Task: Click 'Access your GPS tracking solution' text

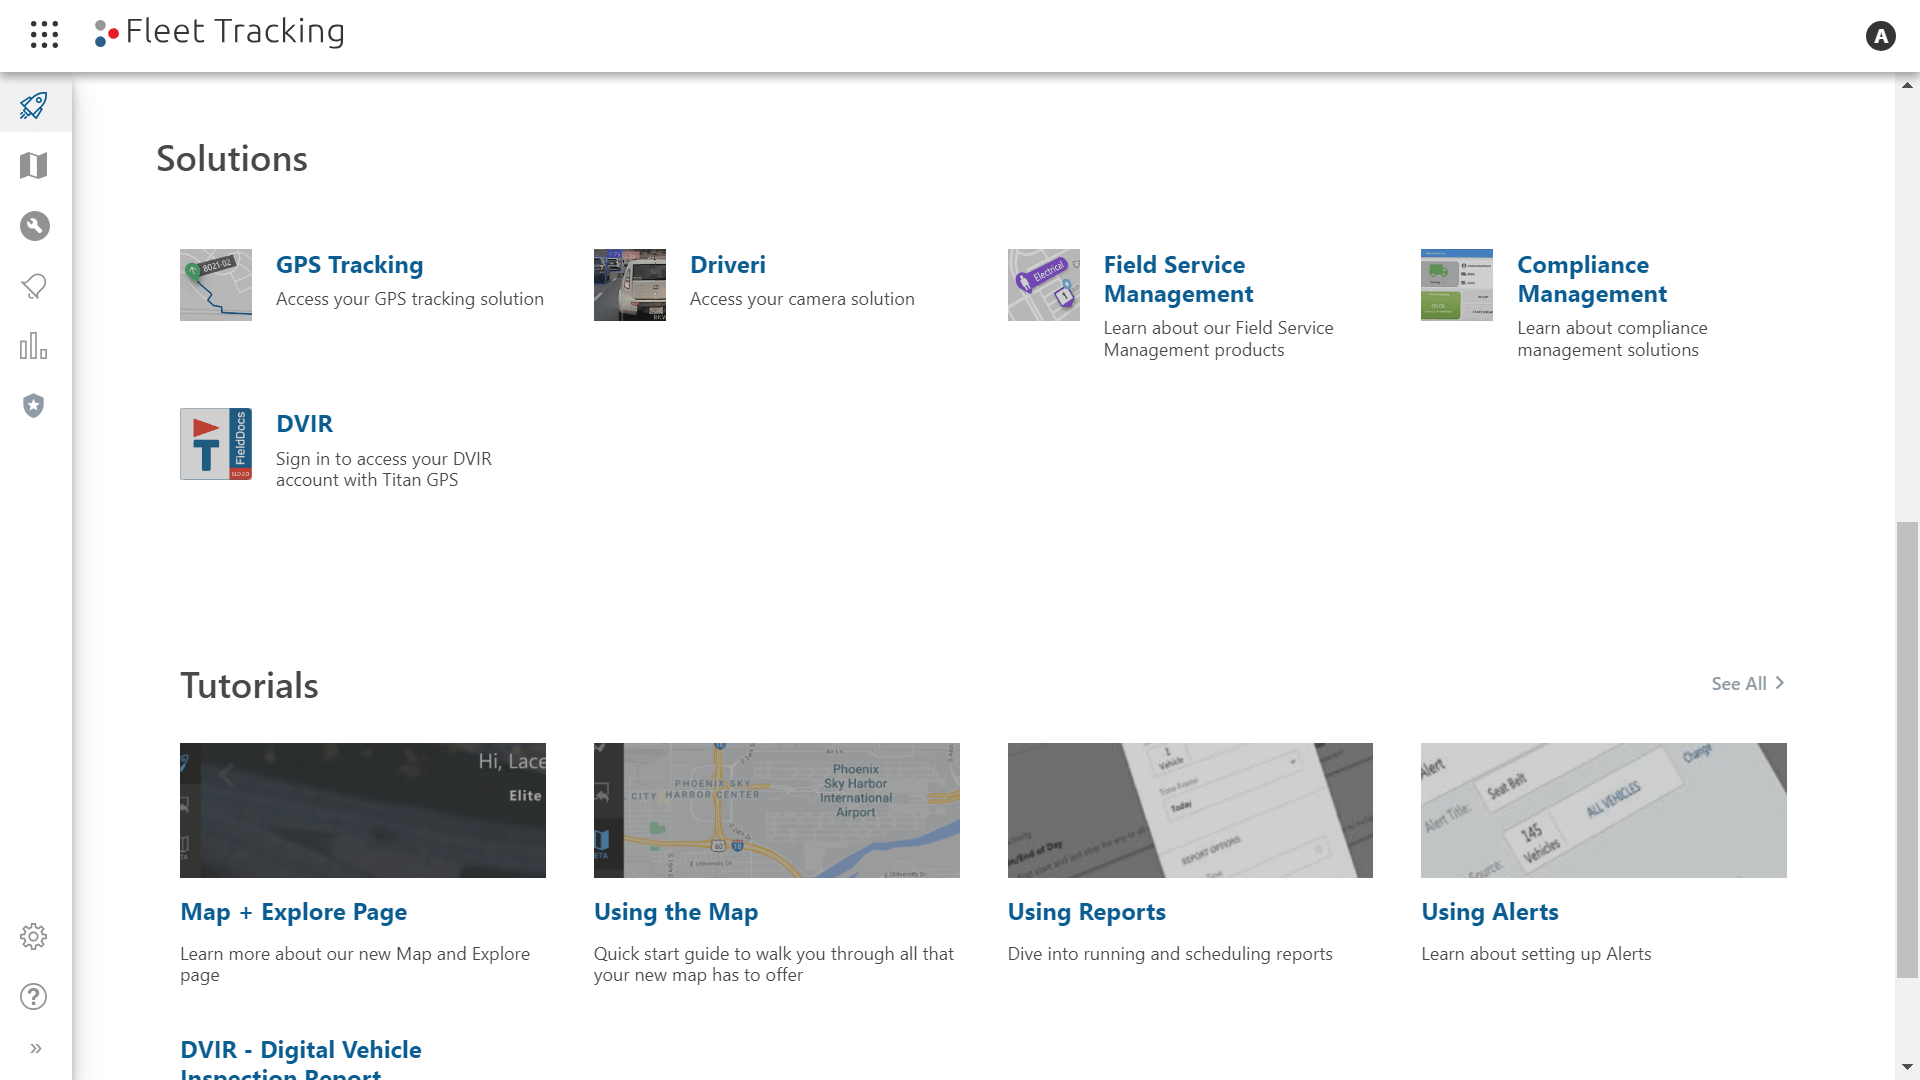Action: [410, 299]
